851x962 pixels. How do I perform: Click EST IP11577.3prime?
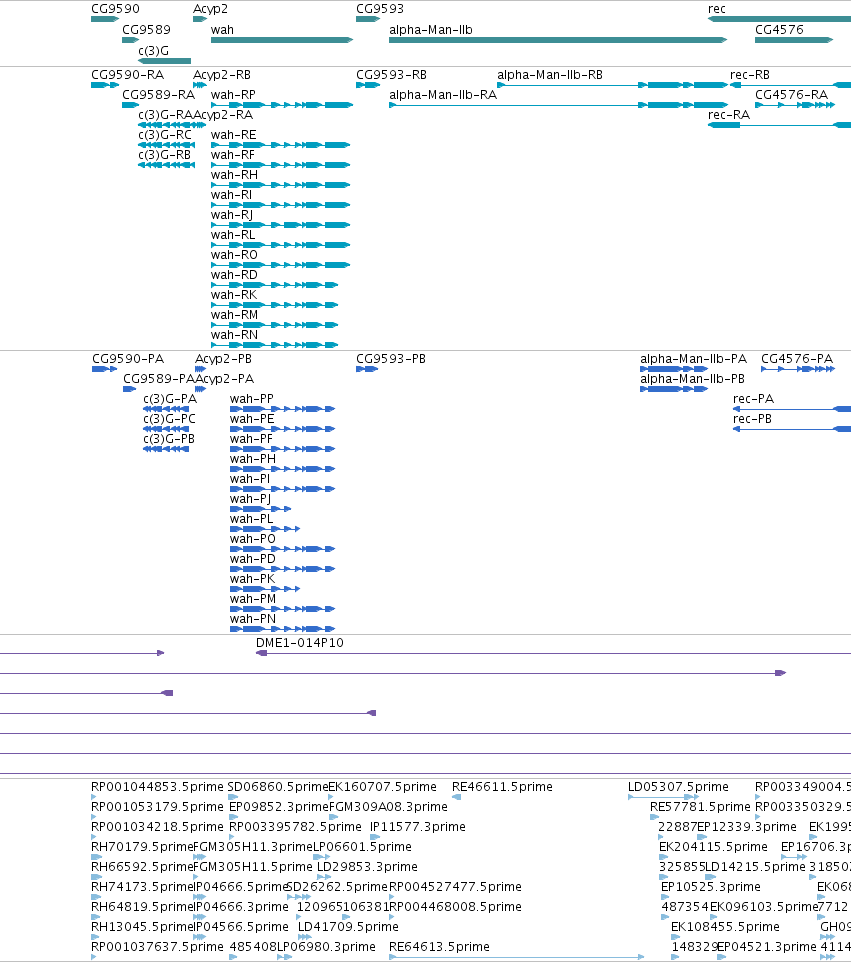[417, 826]
